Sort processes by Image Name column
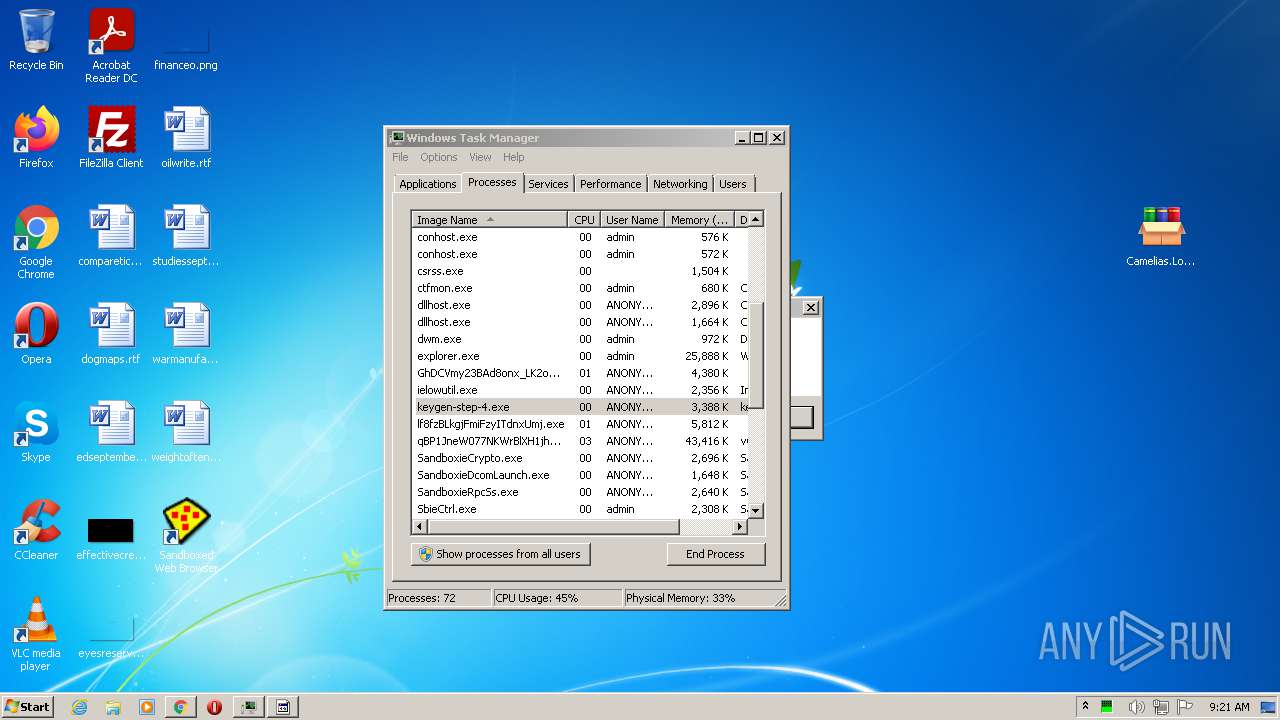The width and height of the screenshot is (1280, 720). point(490,219)
